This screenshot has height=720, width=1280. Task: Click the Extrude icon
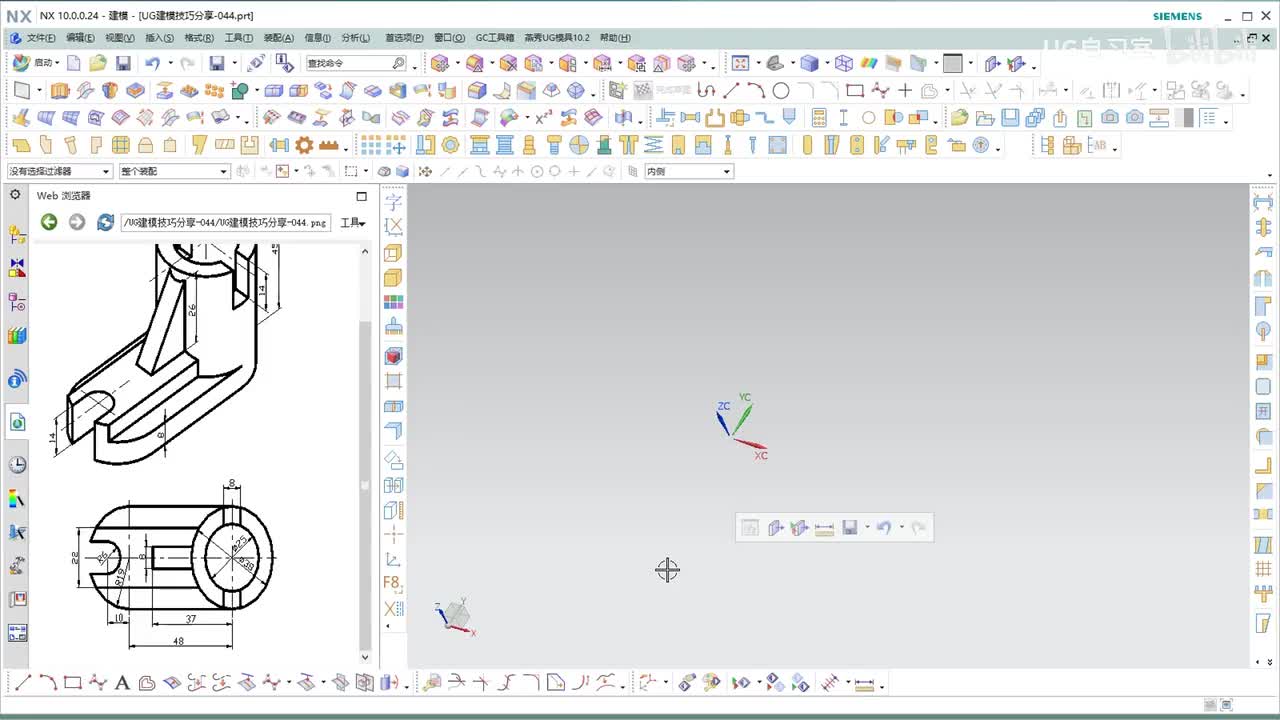point(61,90)
